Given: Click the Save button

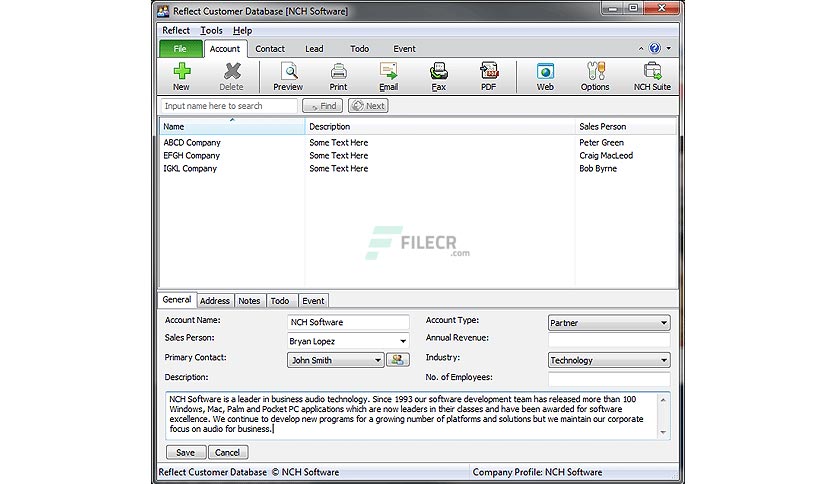Looking at the screenshot, I should pyautogui.click(x=186, y=452).
